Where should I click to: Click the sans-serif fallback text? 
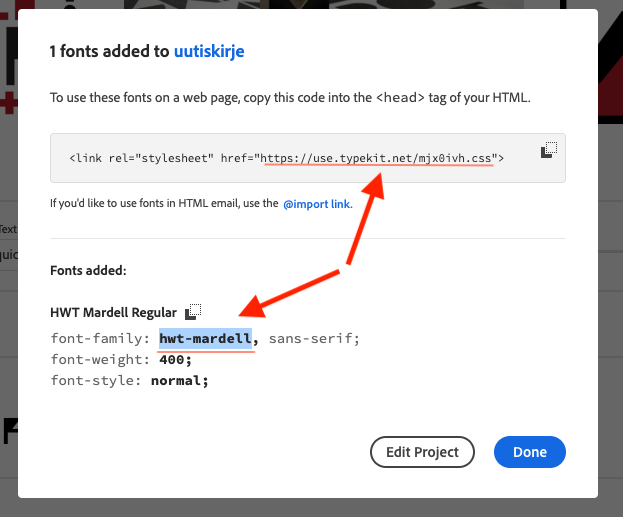(314, 339)
